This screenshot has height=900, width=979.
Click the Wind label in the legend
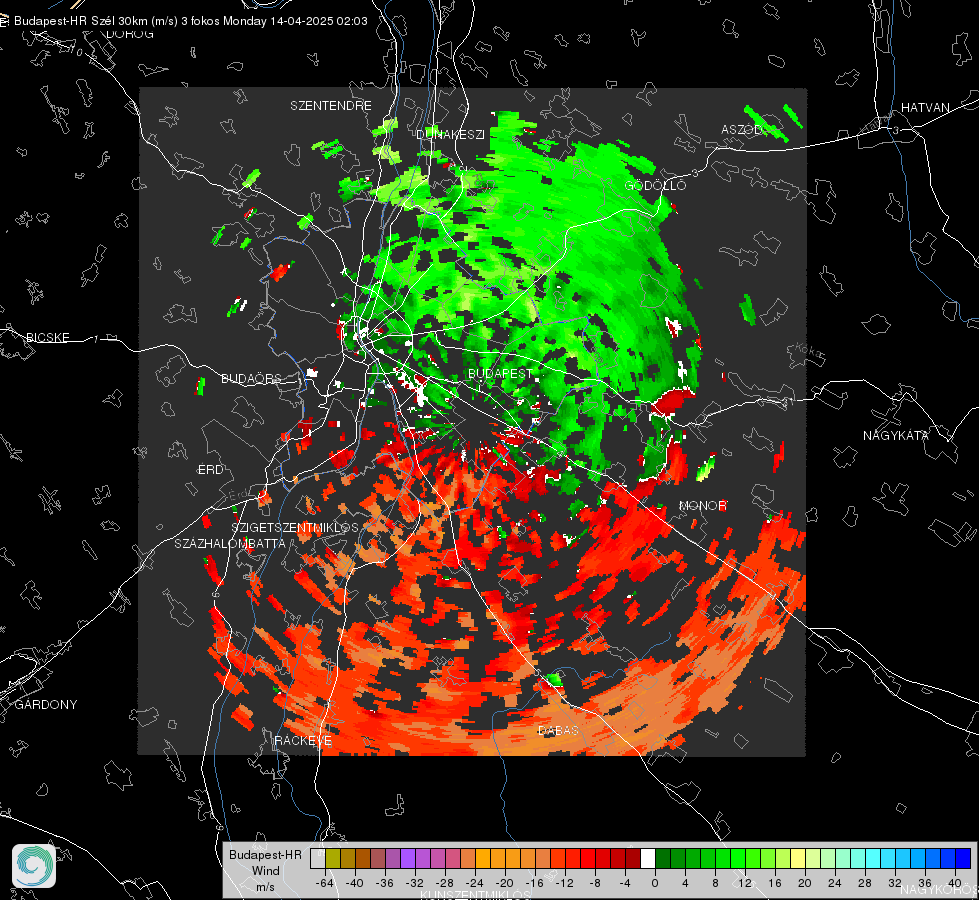(x=265, y=870)
